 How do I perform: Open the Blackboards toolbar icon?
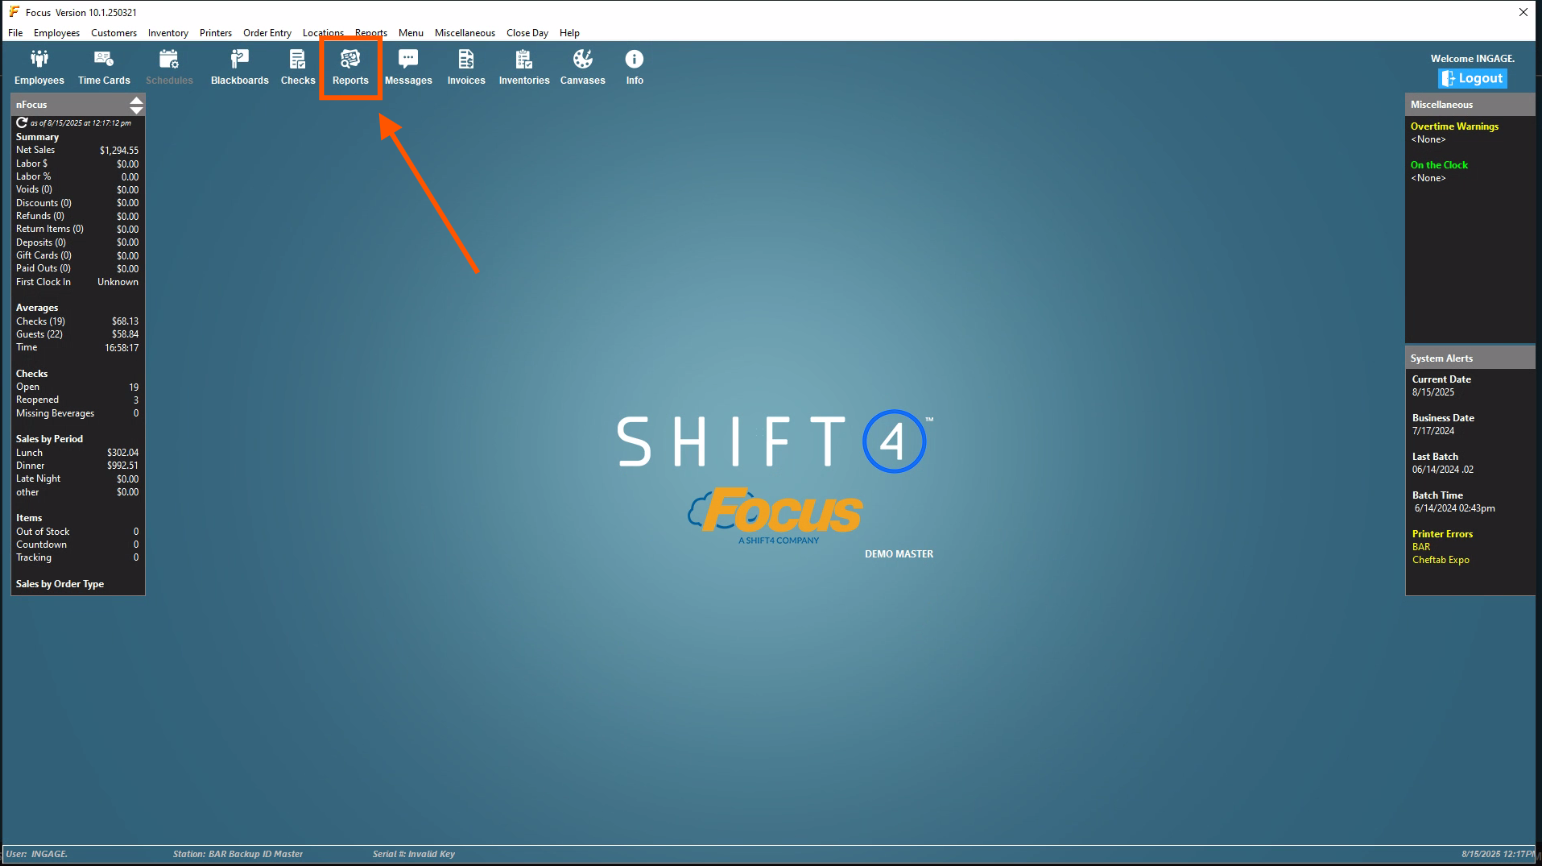click(x=240, y=68)
